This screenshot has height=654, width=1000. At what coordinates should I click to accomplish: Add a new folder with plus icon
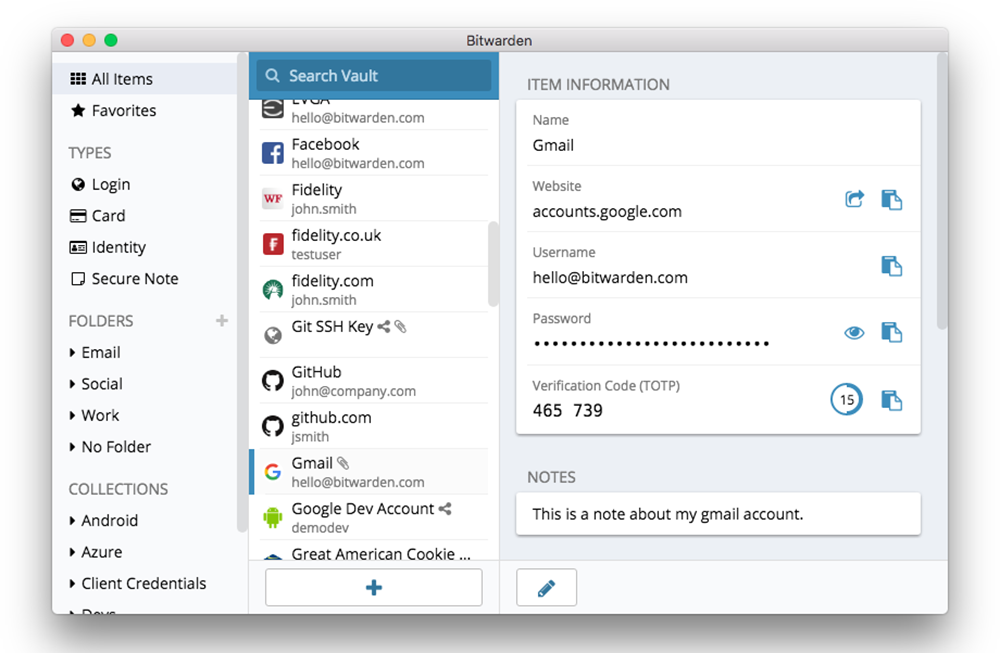click(221, 320)
